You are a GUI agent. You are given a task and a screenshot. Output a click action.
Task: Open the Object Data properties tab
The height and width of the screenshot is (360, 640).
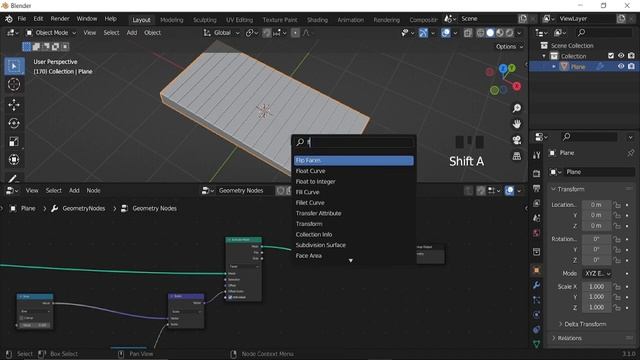[x=536, y=344]
